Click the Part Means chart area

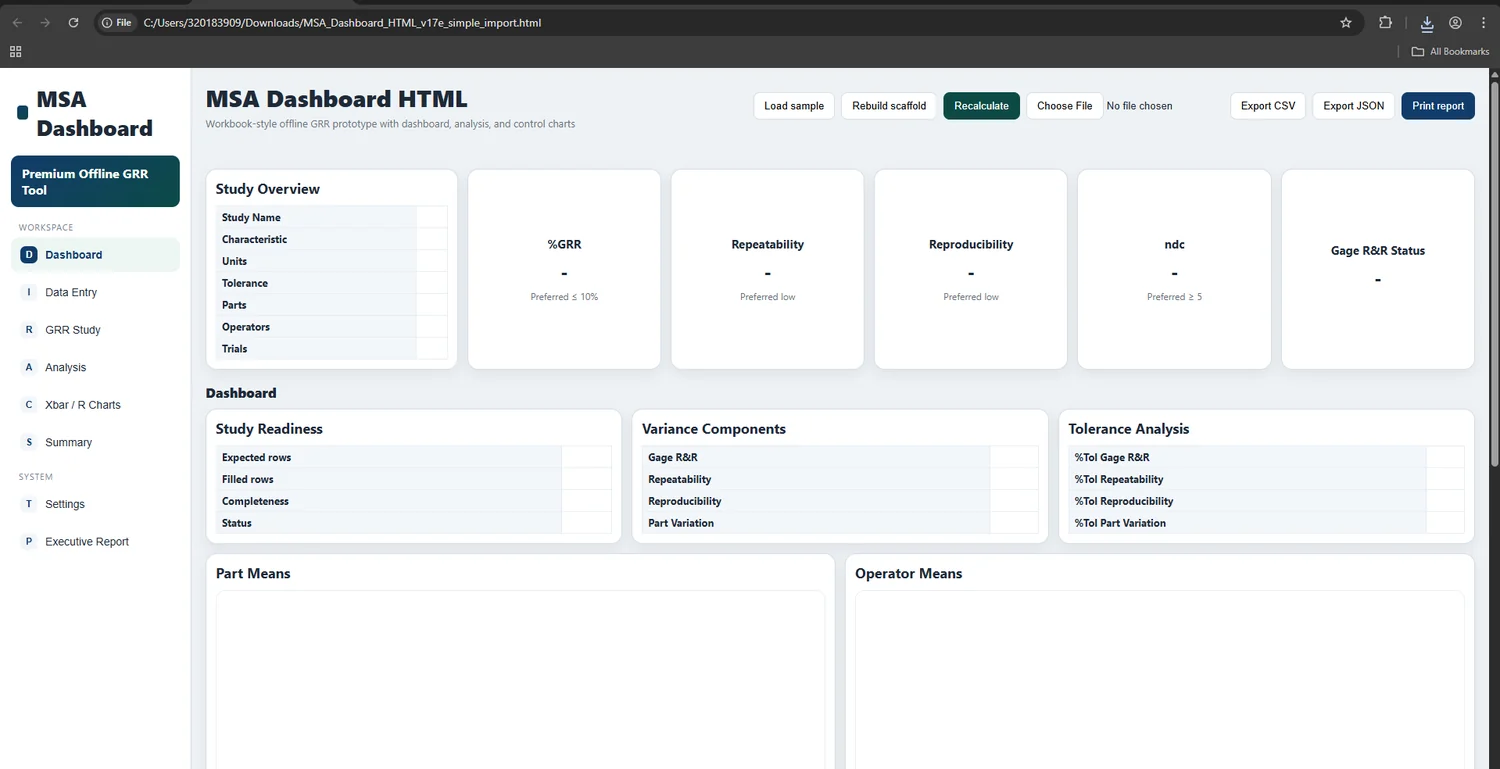tap(520, 680)
